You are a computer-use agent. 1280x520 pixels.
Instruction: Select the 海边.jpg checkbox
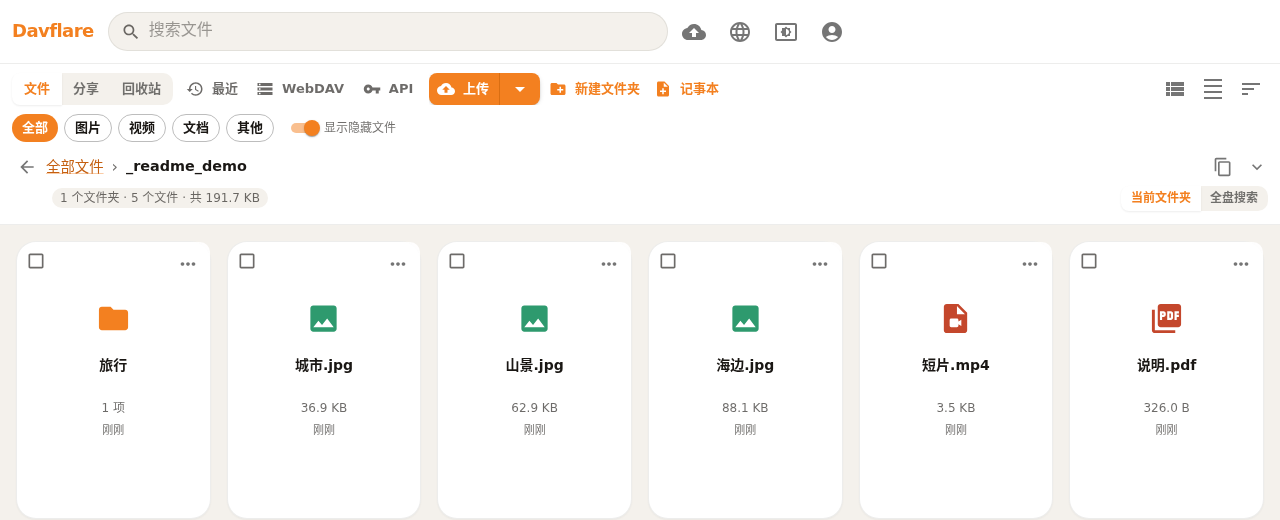pos(668,261)
